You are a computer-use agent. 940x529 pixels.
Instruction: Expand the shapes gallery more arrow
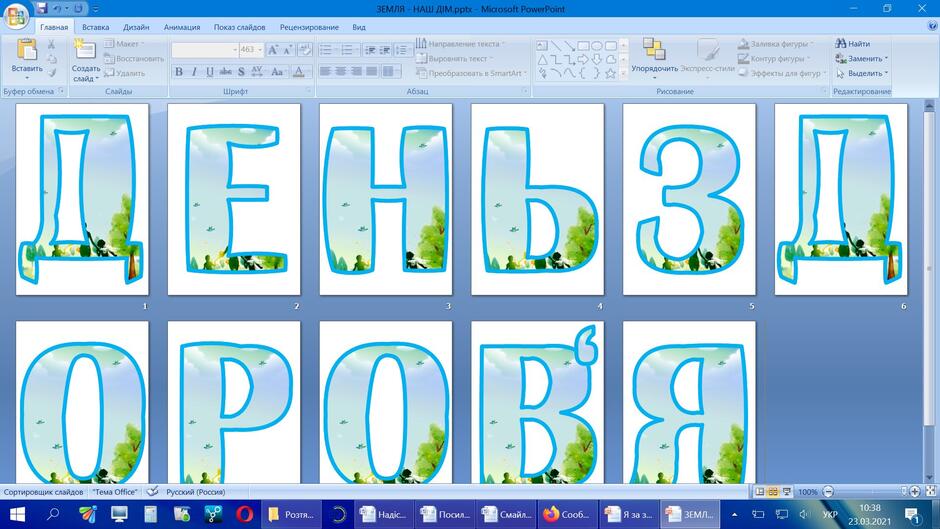tap(623, 73)
